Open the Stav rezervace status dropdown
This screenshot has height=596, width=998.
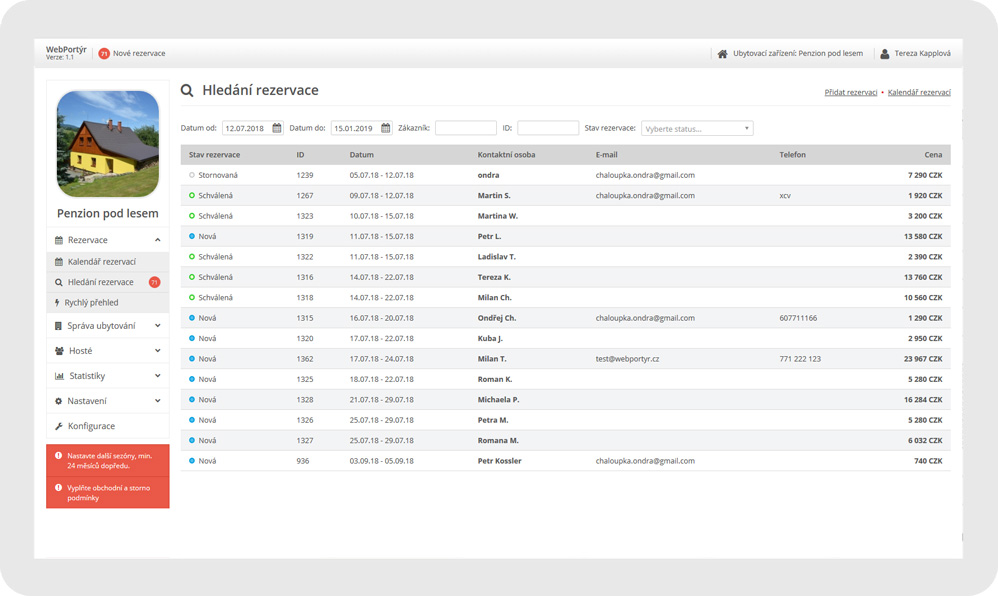tap(696, 128)
